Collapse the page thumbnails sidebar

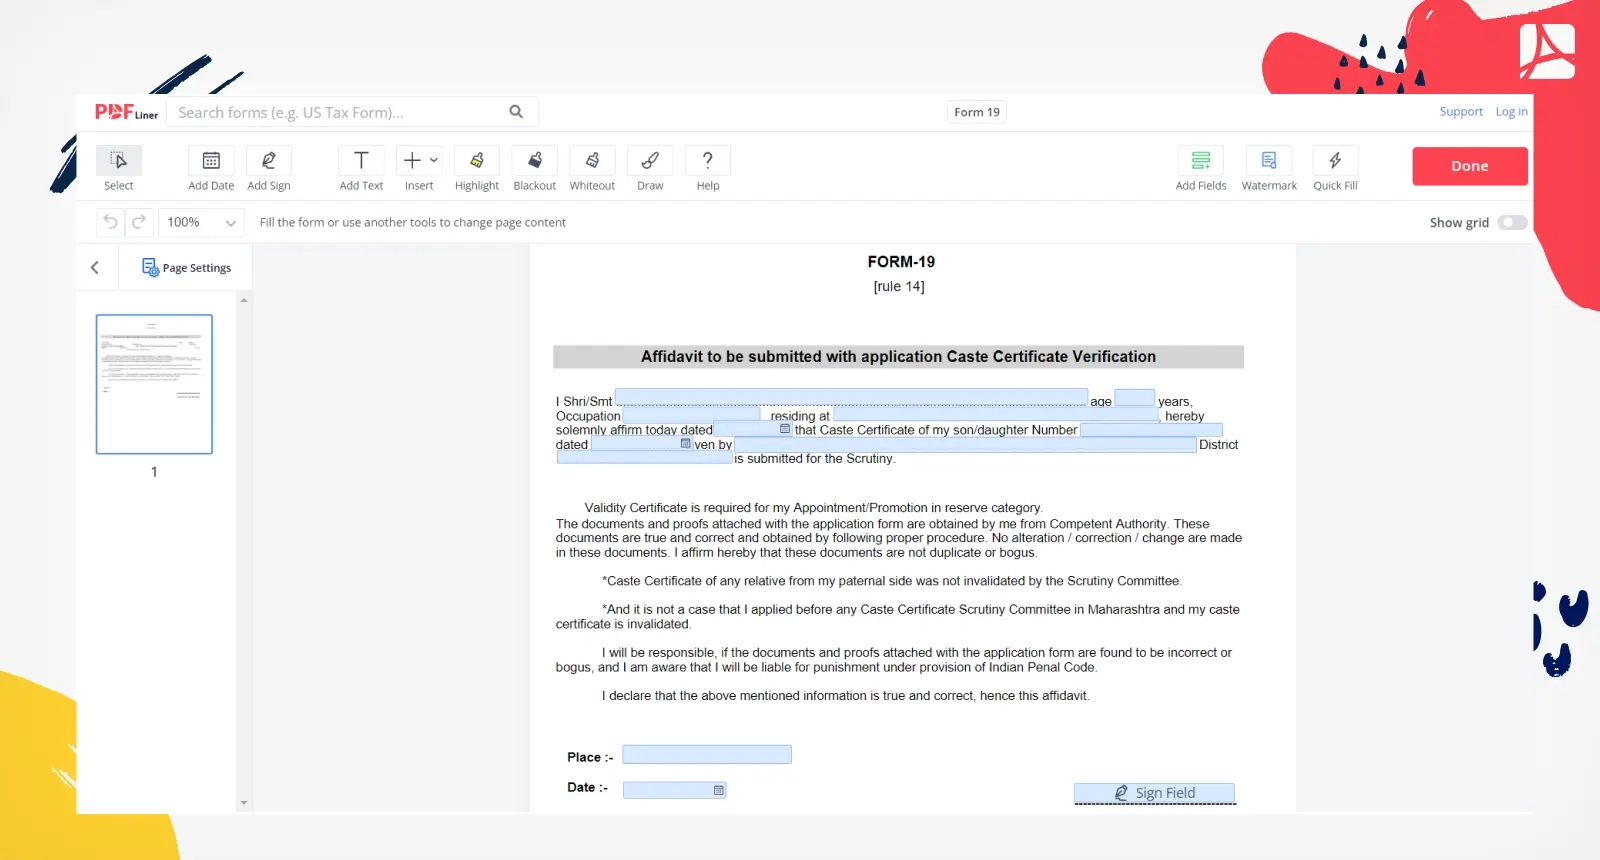coord(95,267)
